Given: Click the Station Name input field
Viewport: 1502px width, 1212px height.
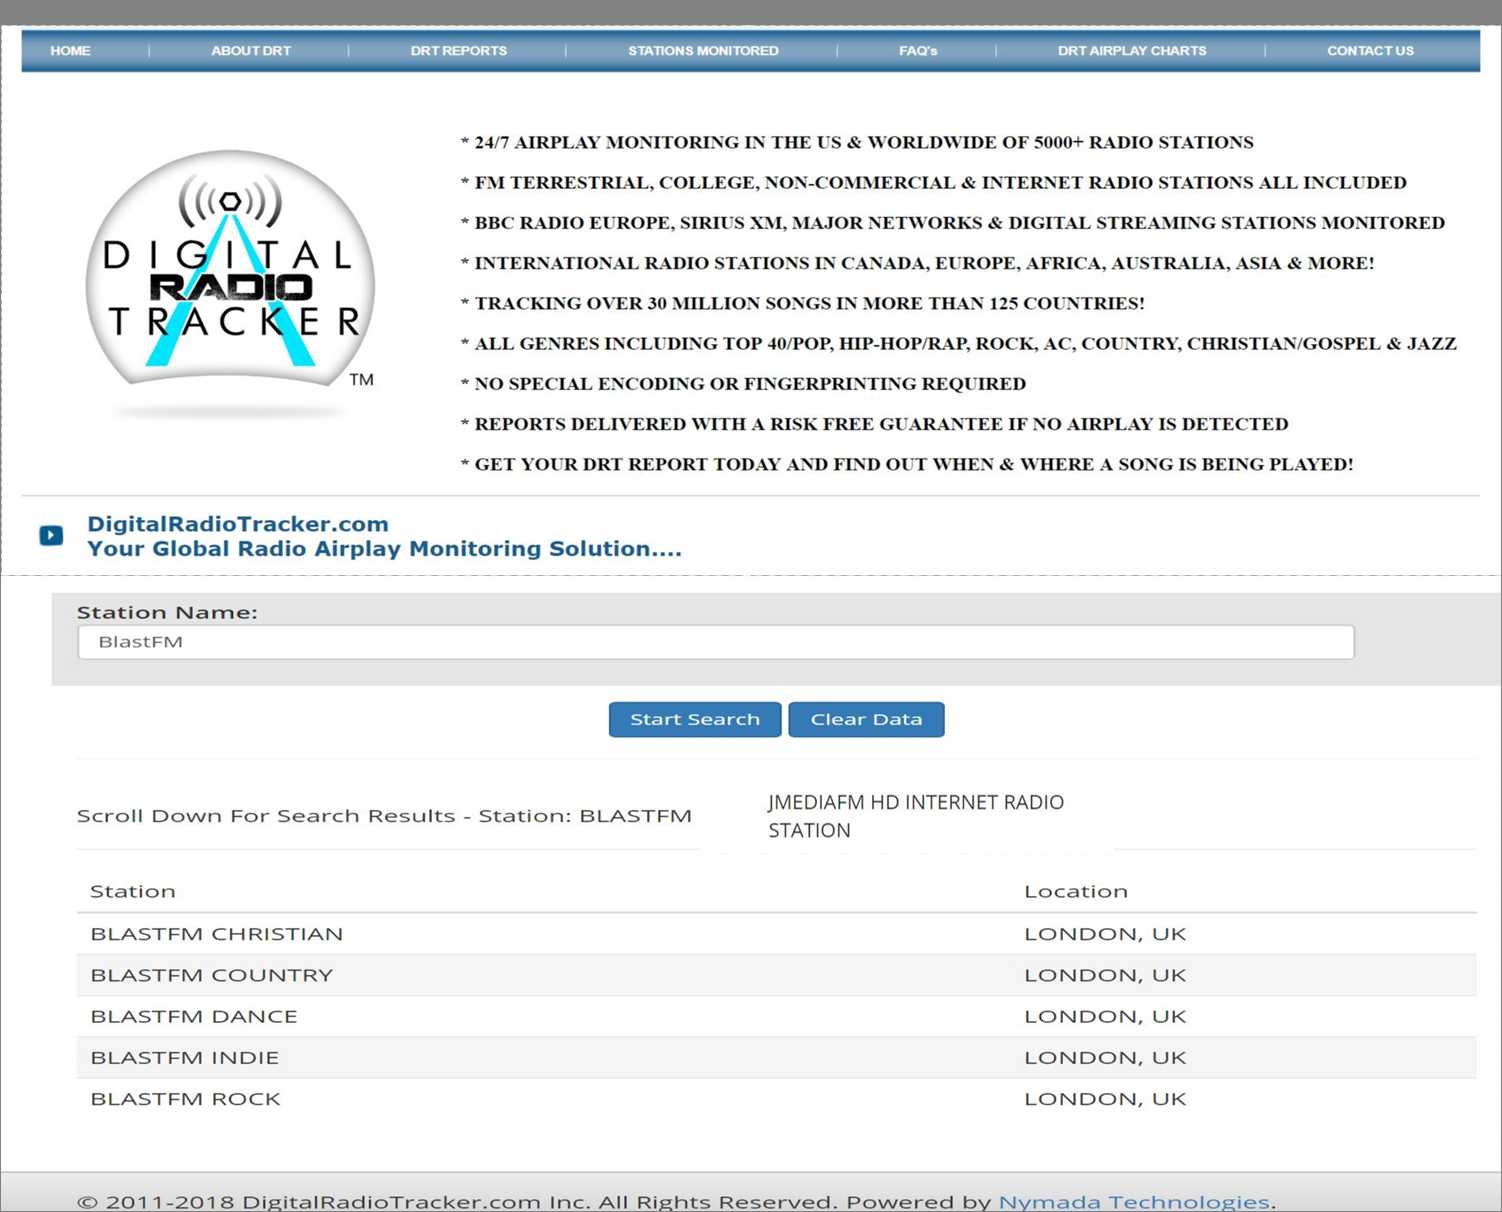Looking at the screenshot, I should (716, 642).
